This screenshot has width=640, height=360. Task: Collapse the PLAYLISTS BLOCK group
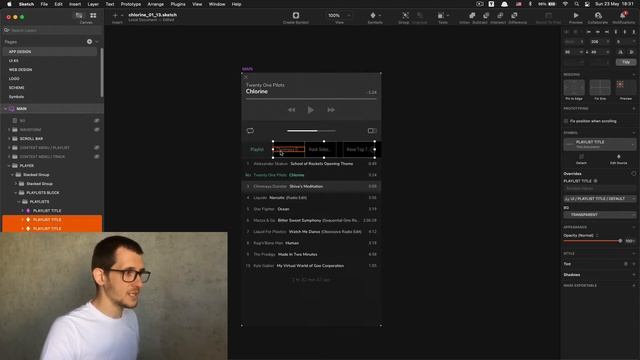(x=16, y=193)
